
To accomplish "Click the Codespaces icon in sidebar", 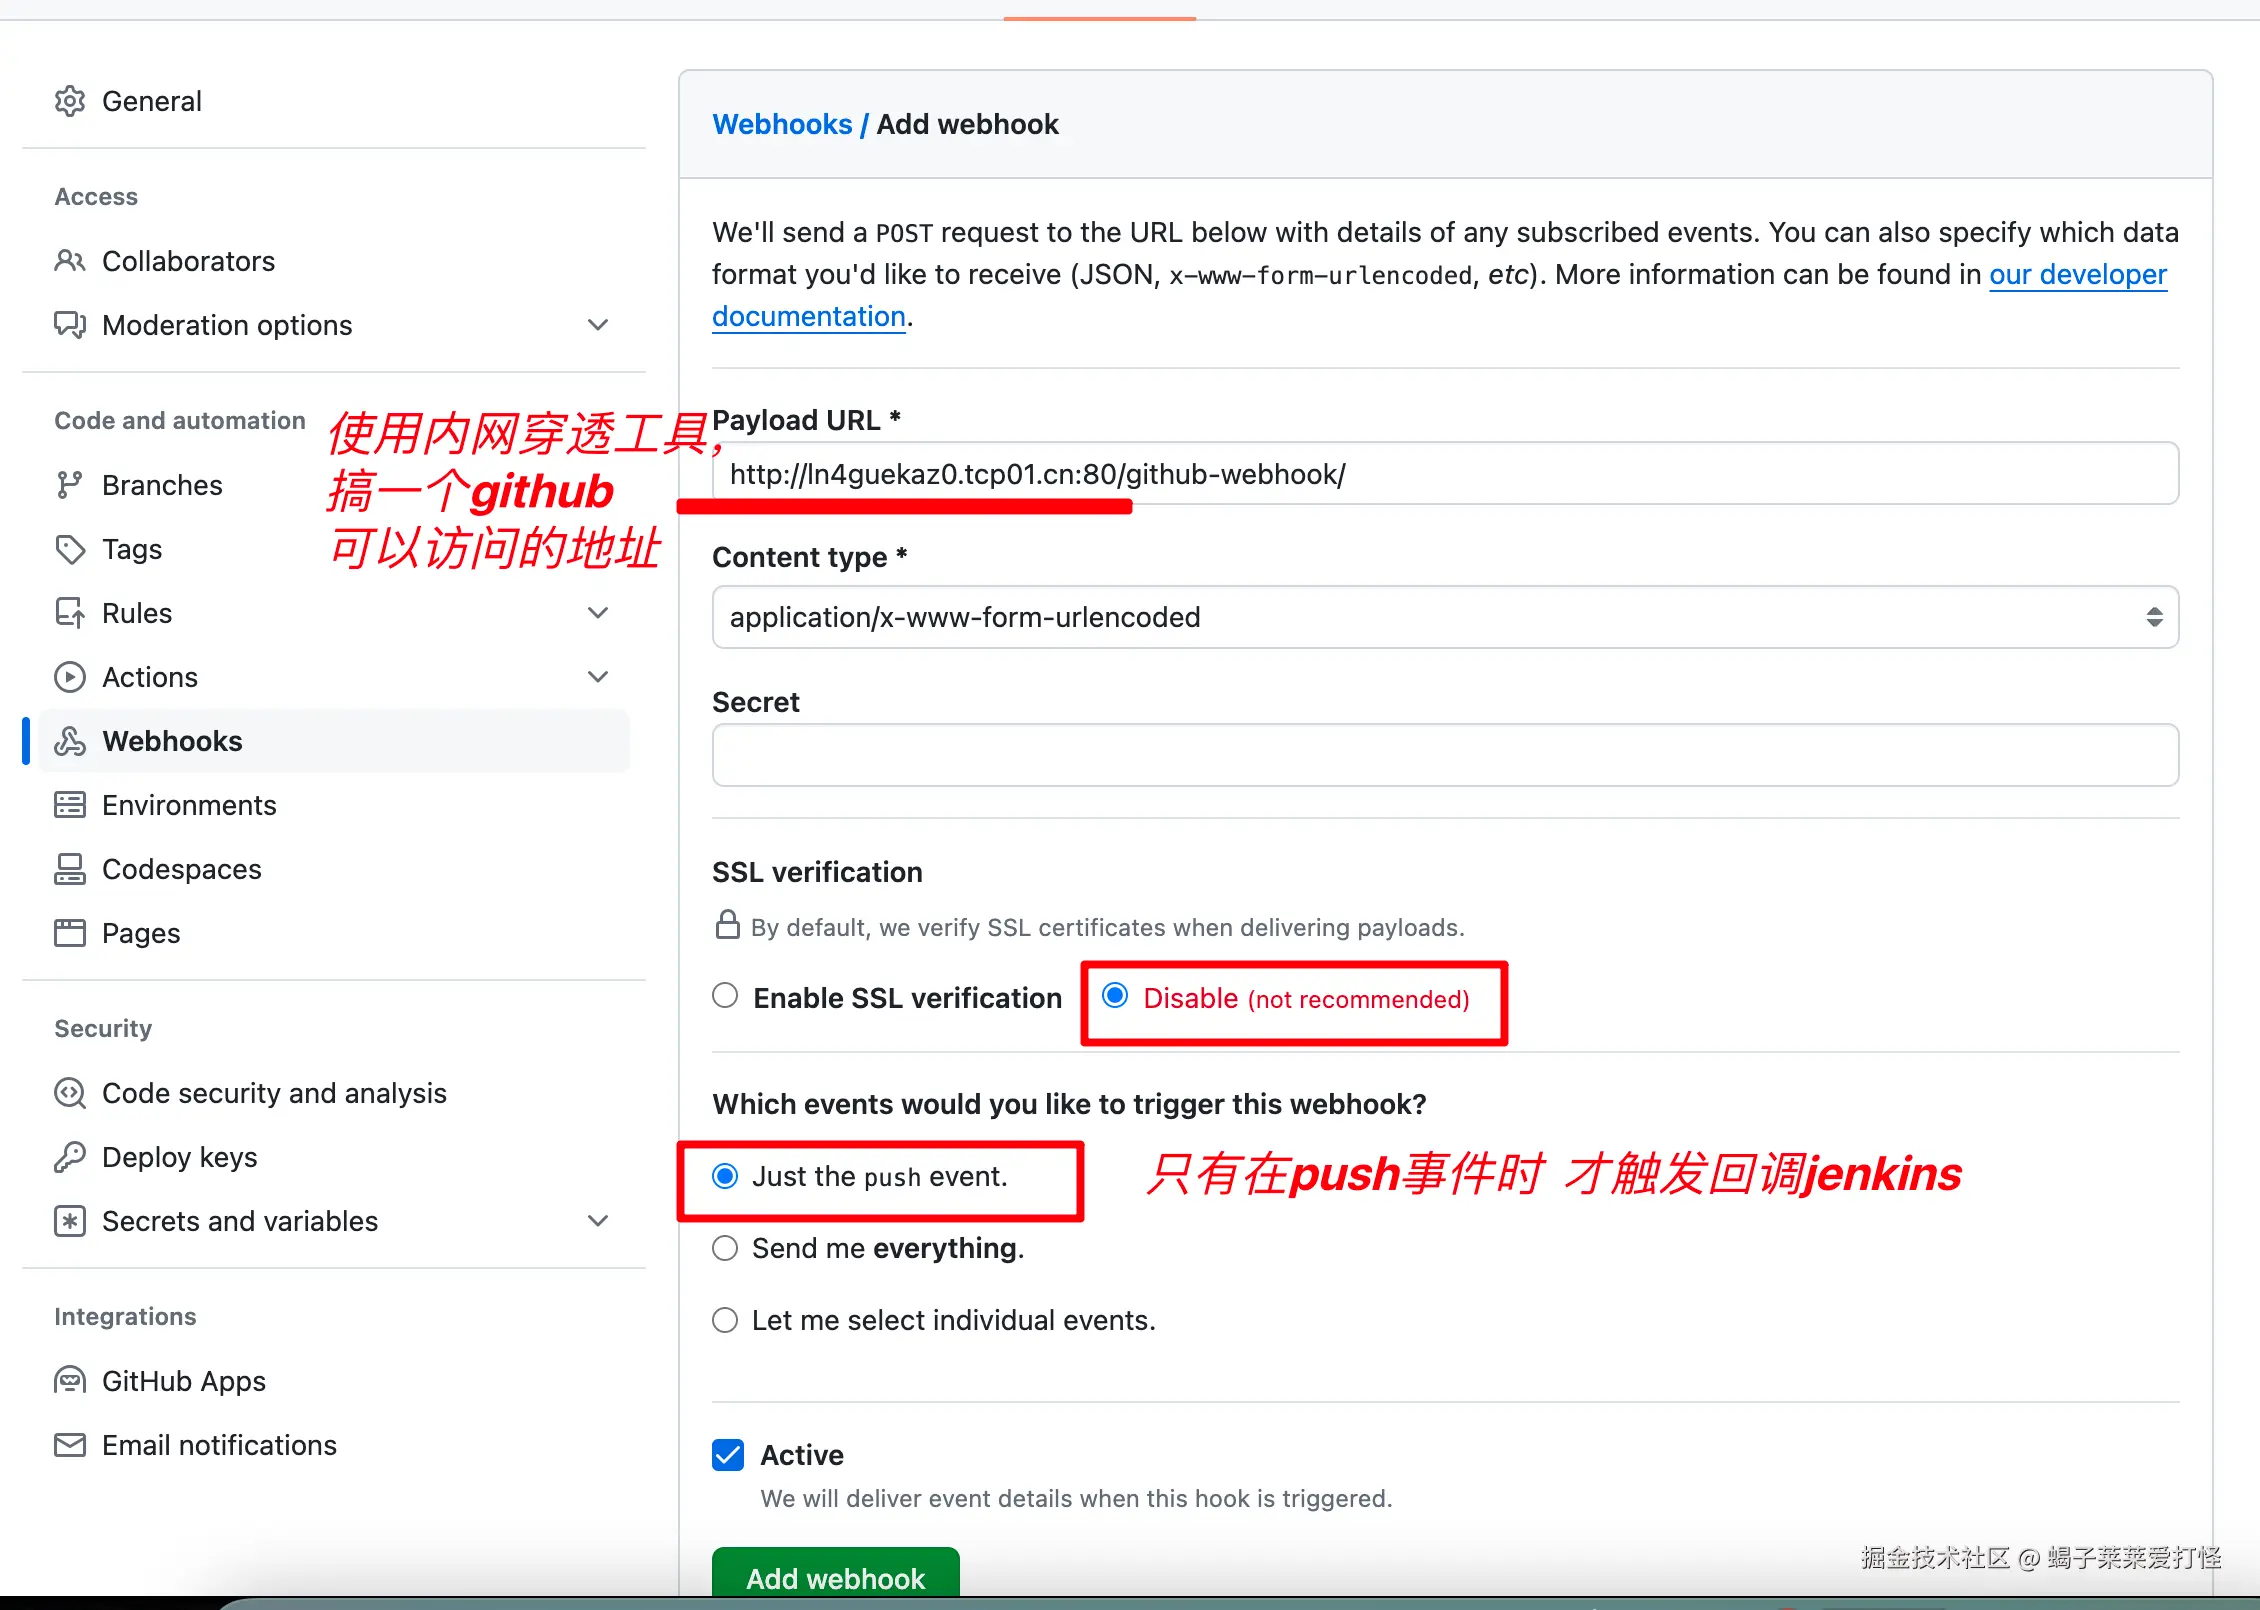I will click(x=70, y=869).
